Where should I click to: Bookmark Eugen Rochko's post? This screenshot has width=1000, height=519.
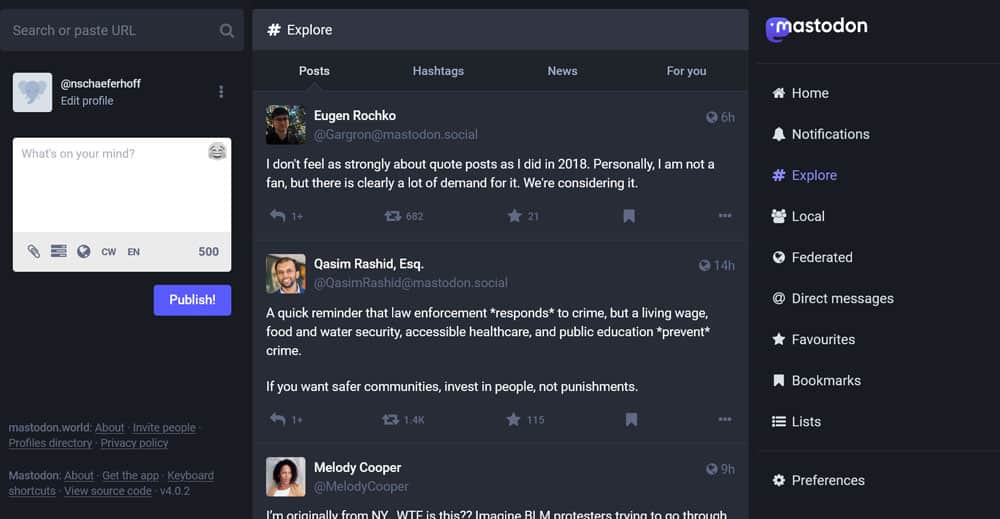point(629,215)
